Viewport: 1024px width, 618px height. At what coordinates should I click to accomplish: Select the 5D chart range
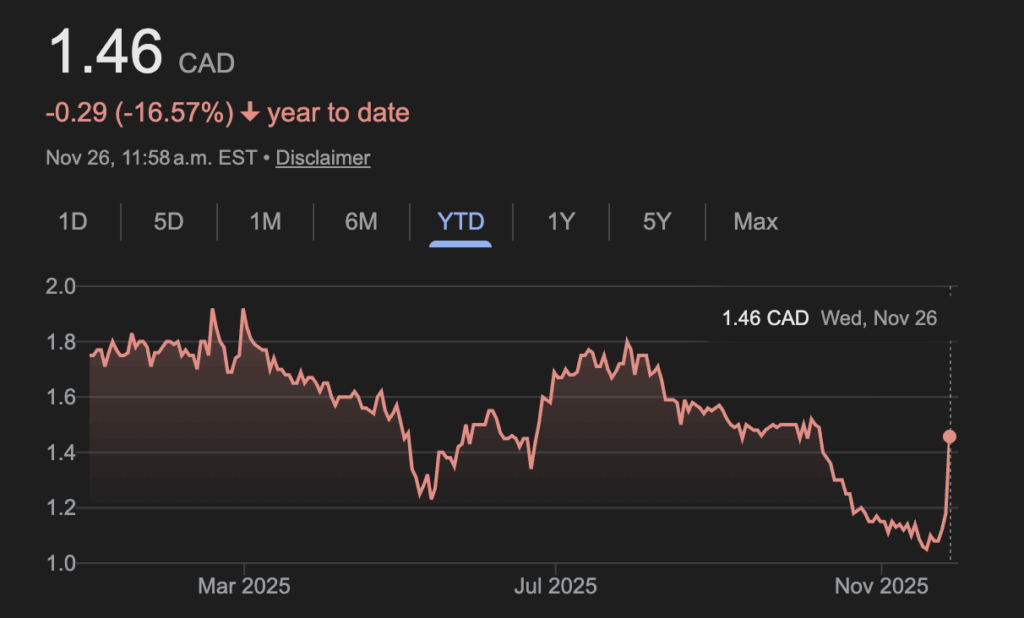click(169, 221)
